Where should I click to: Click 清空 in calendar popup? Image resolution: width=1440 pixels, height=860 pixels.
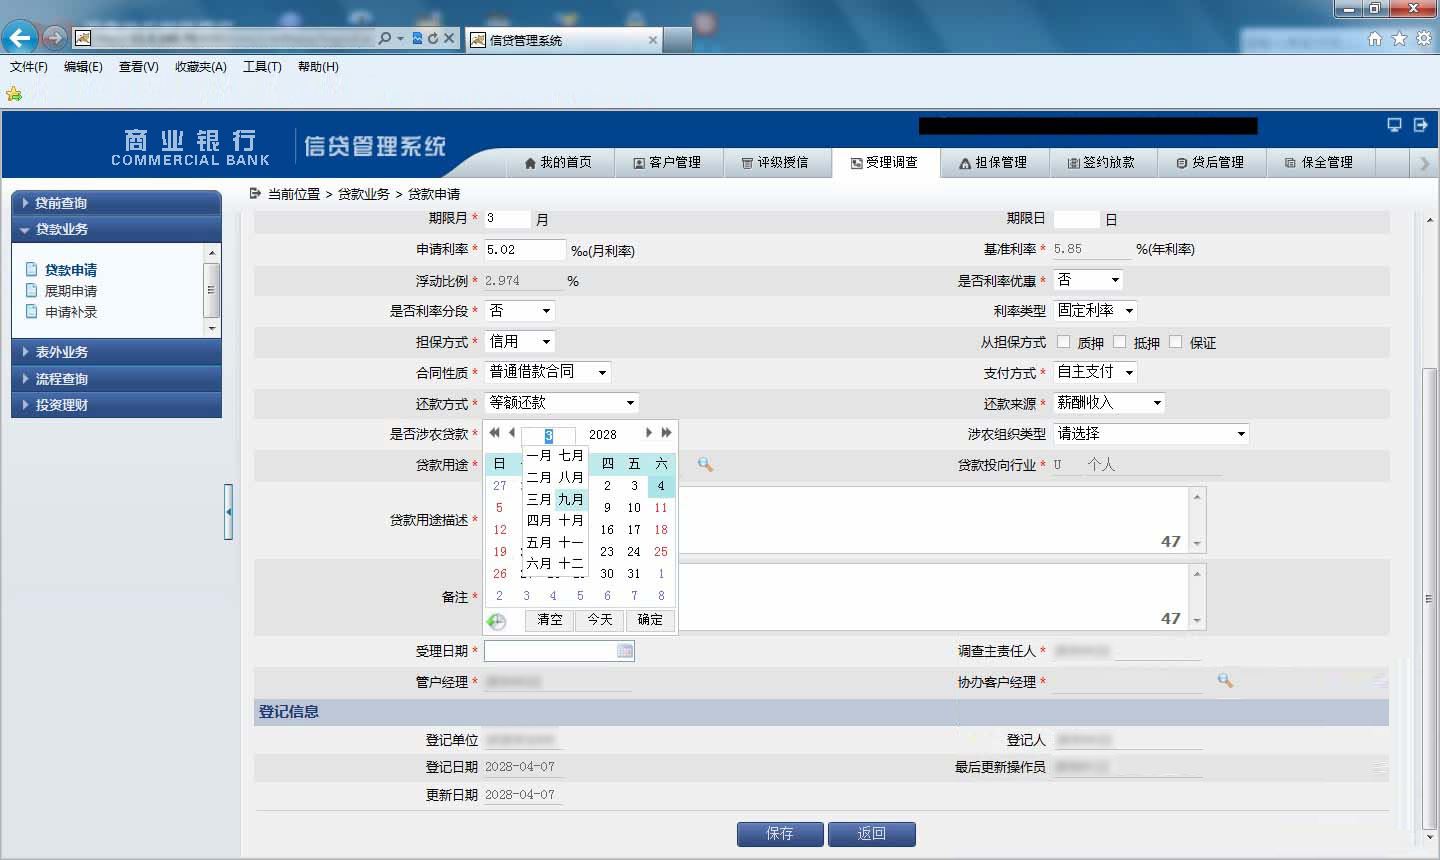pos(550,620)
